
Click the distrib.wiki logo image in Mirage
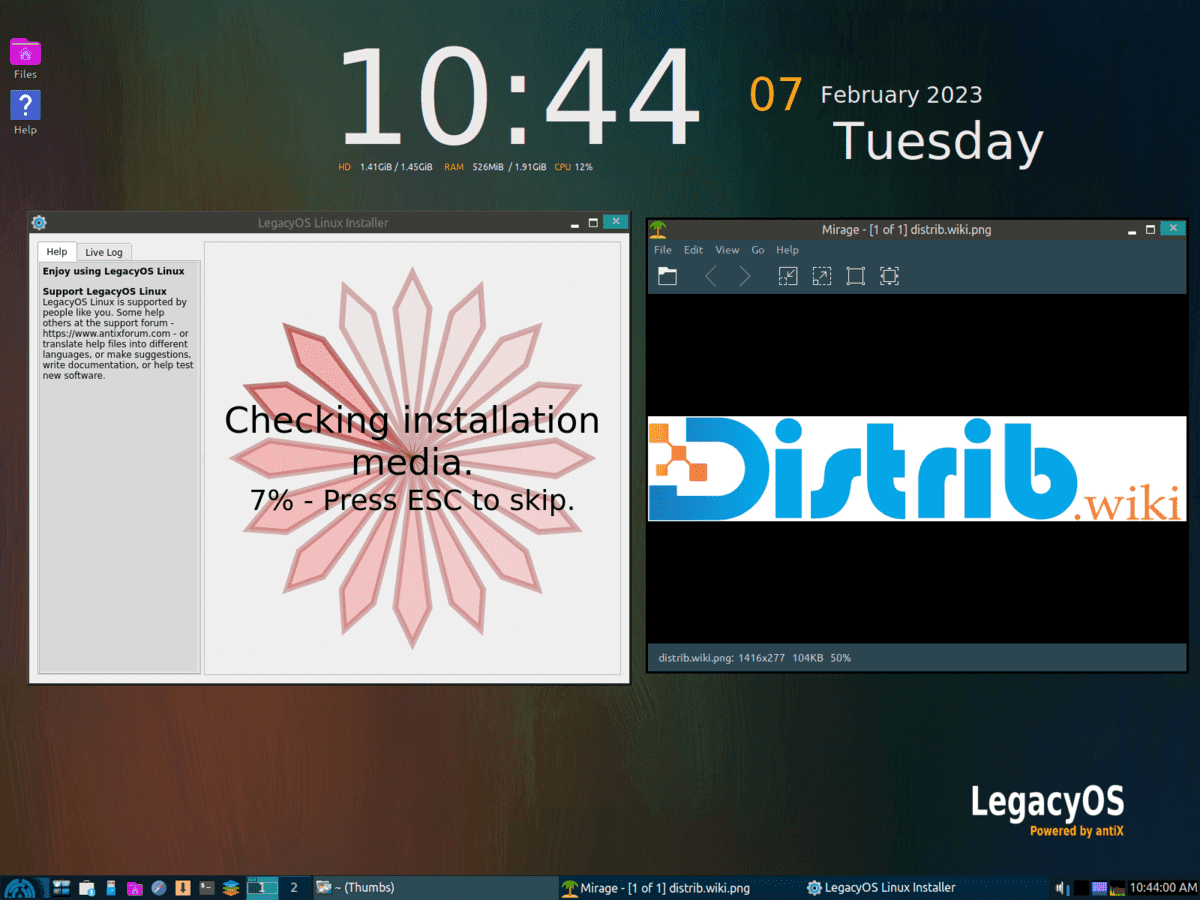click(x=917, y=469)
